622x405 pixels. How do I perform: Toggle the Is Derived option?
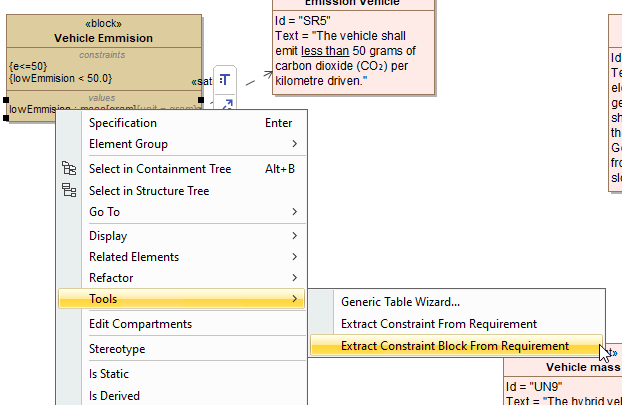(x=114, y=395)
